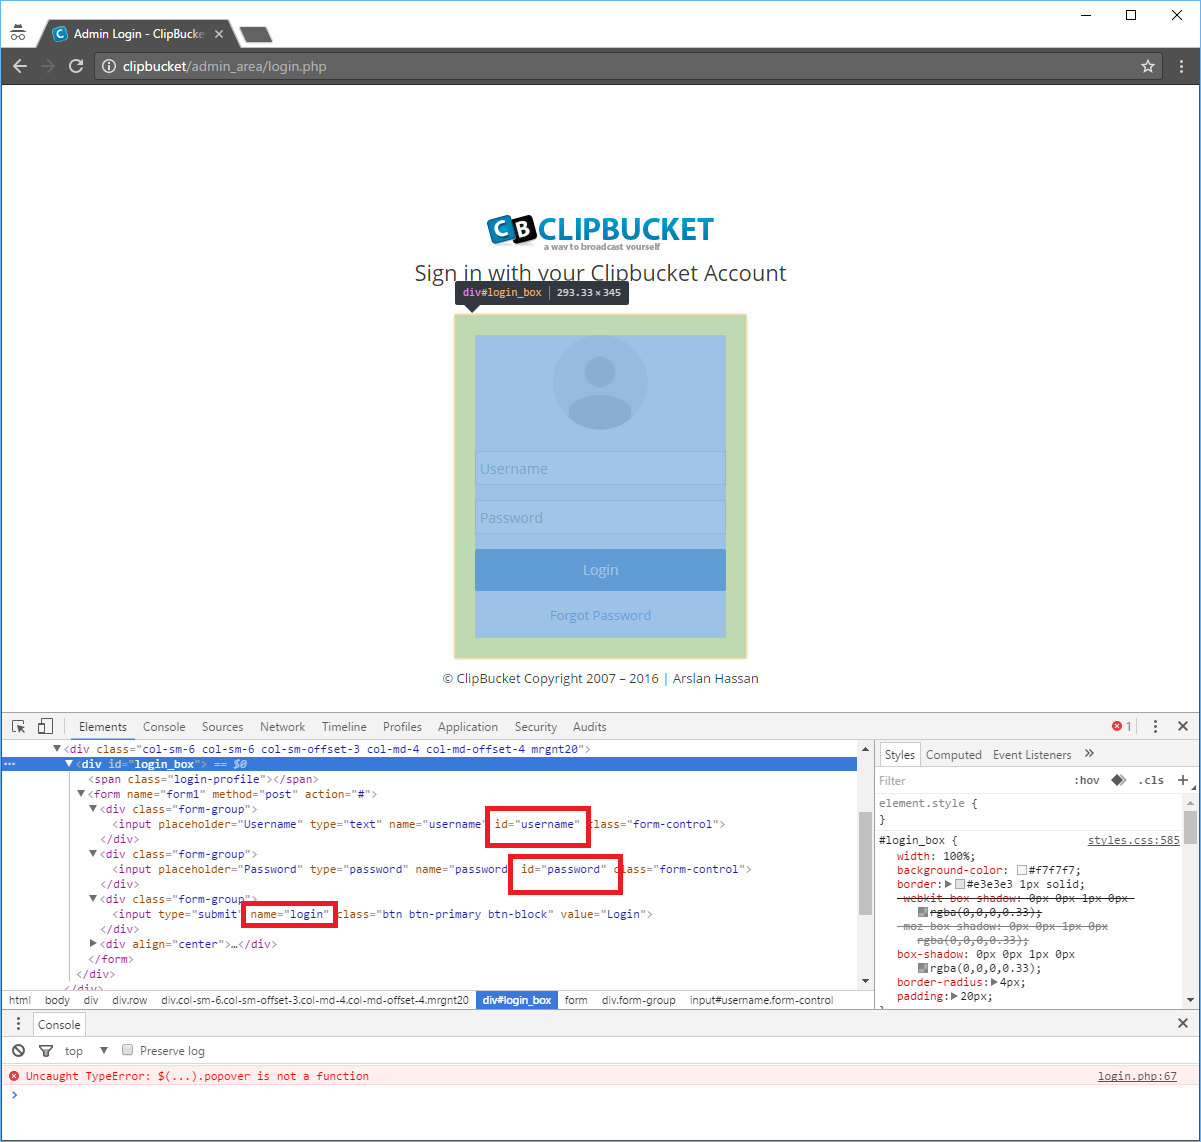1201x1142 pixels.
Task: Click the Styles filter input
Action: point(970,780)
